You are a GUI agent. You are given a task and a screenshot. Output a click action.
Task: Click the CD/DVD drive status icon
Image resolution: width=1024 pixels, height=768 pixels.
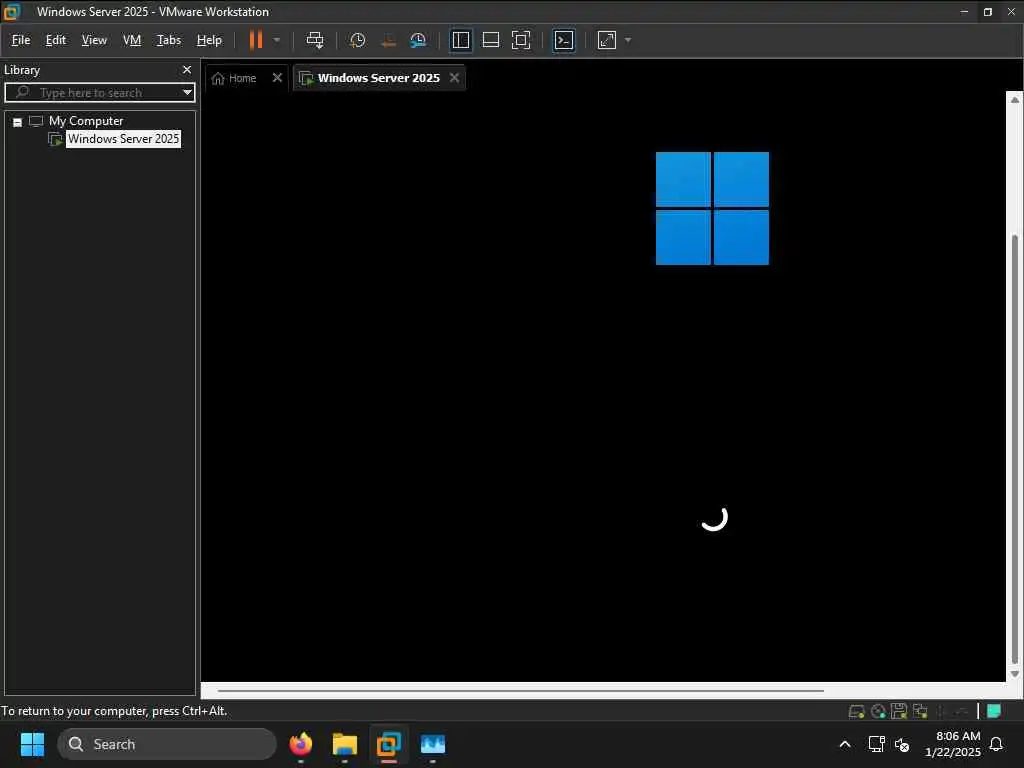tap(878, 711)
